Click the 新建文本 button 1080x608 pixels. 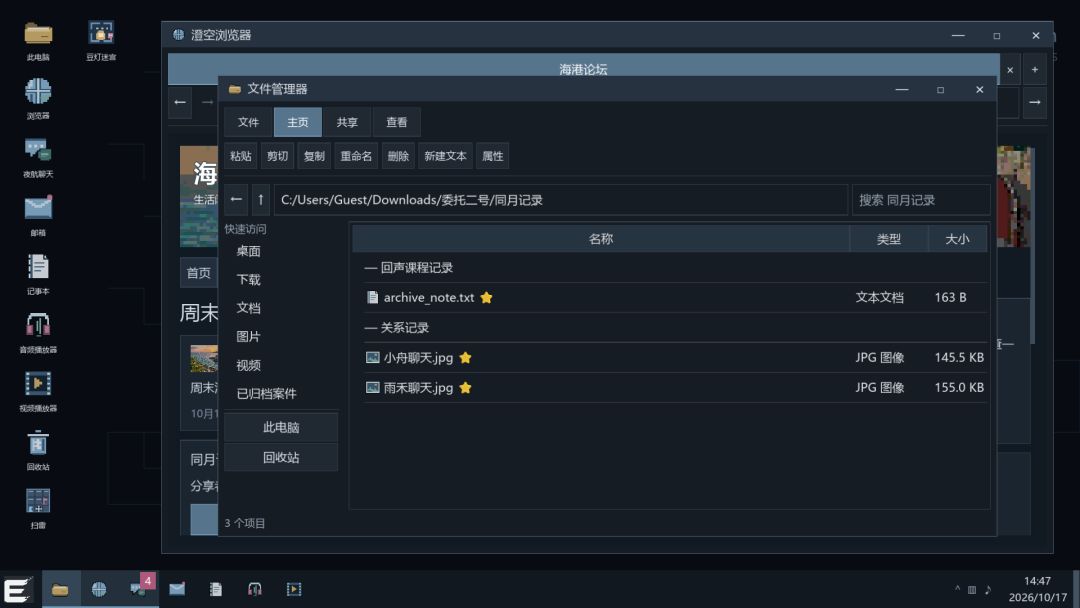coord(445,156)
